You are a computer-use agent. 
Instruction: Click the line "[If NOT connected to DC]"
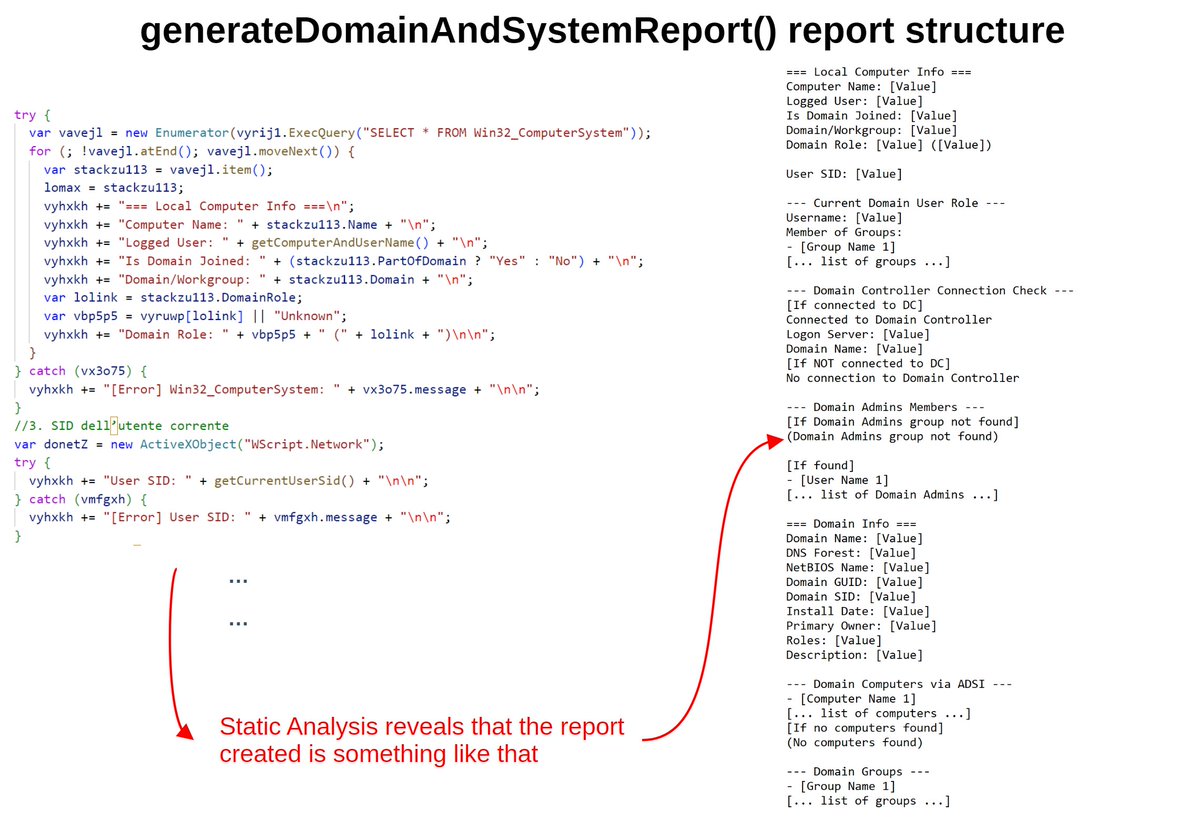(868, 363)
